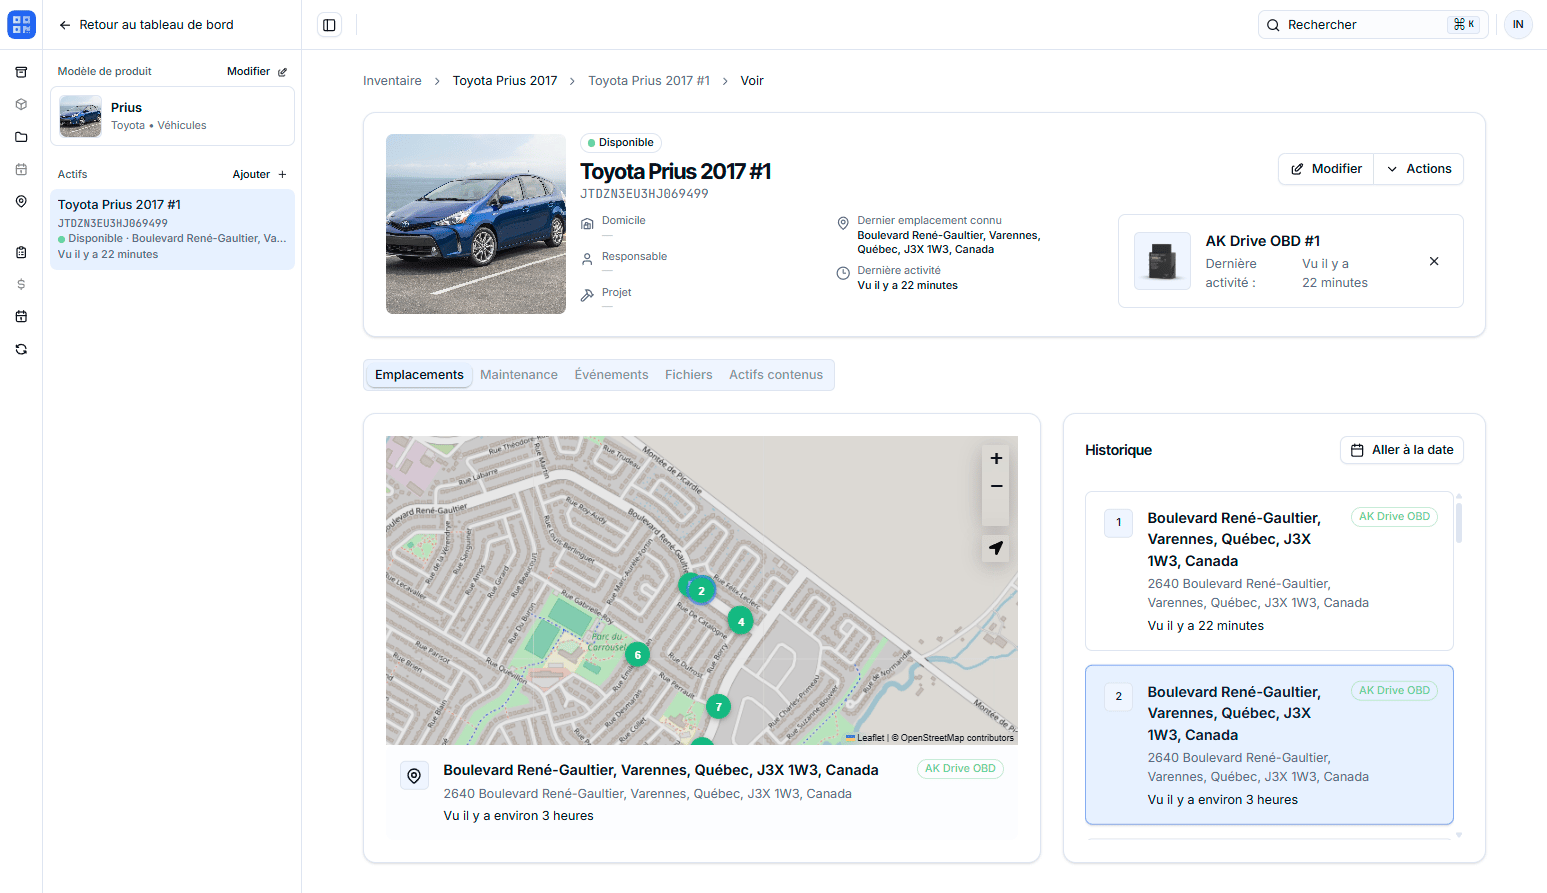Select Toyota Prius 2017 #1 in Actifs list
Image resolution: width=1547 pixels, height=893 pixels.
[x=172, y=229]
